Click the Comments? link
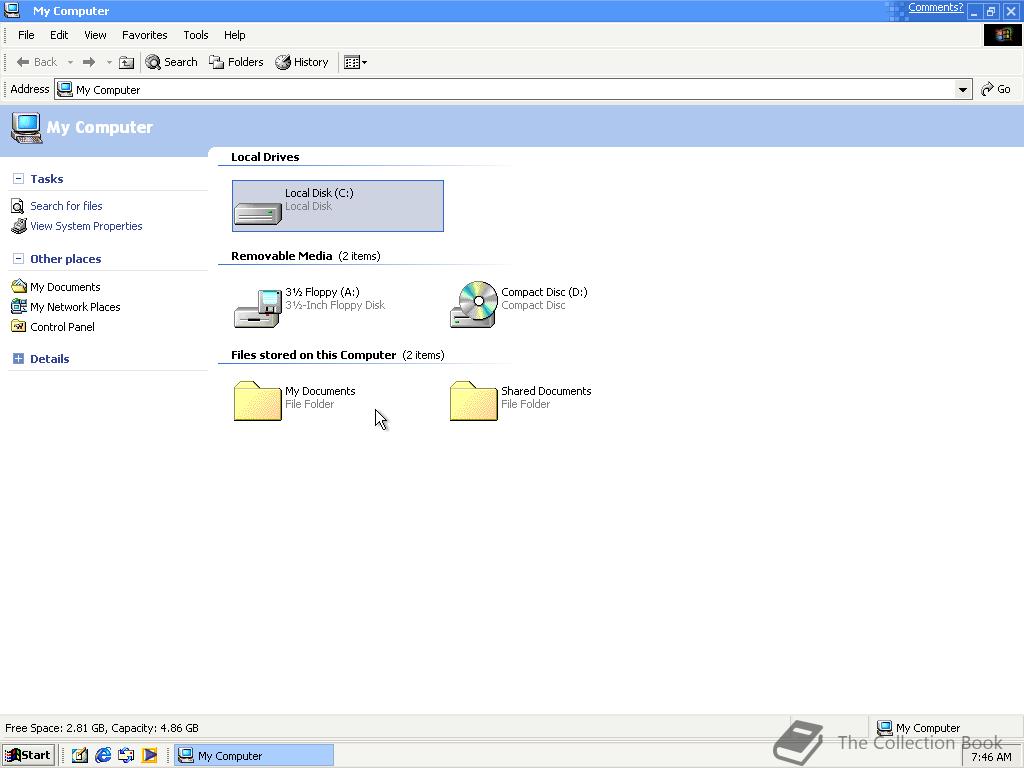 (935, 8)
